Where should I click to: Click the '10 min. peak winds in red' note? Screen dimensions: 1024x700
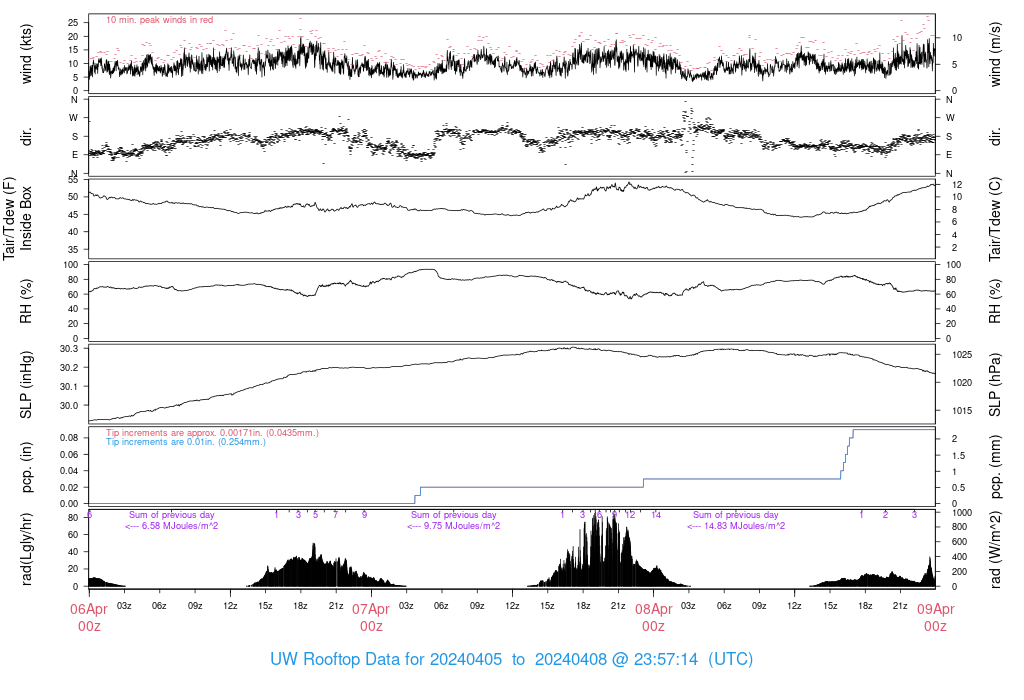159,20
